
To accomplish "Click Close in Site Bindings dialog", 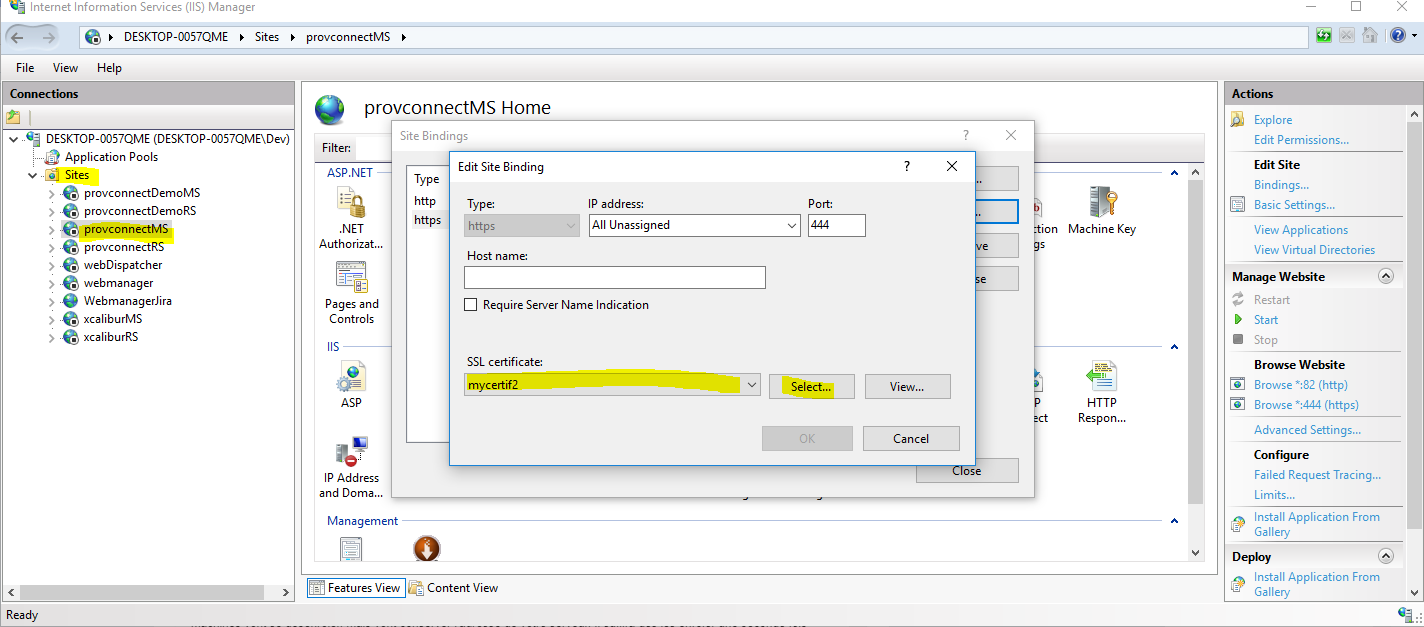I will (967, 471).
